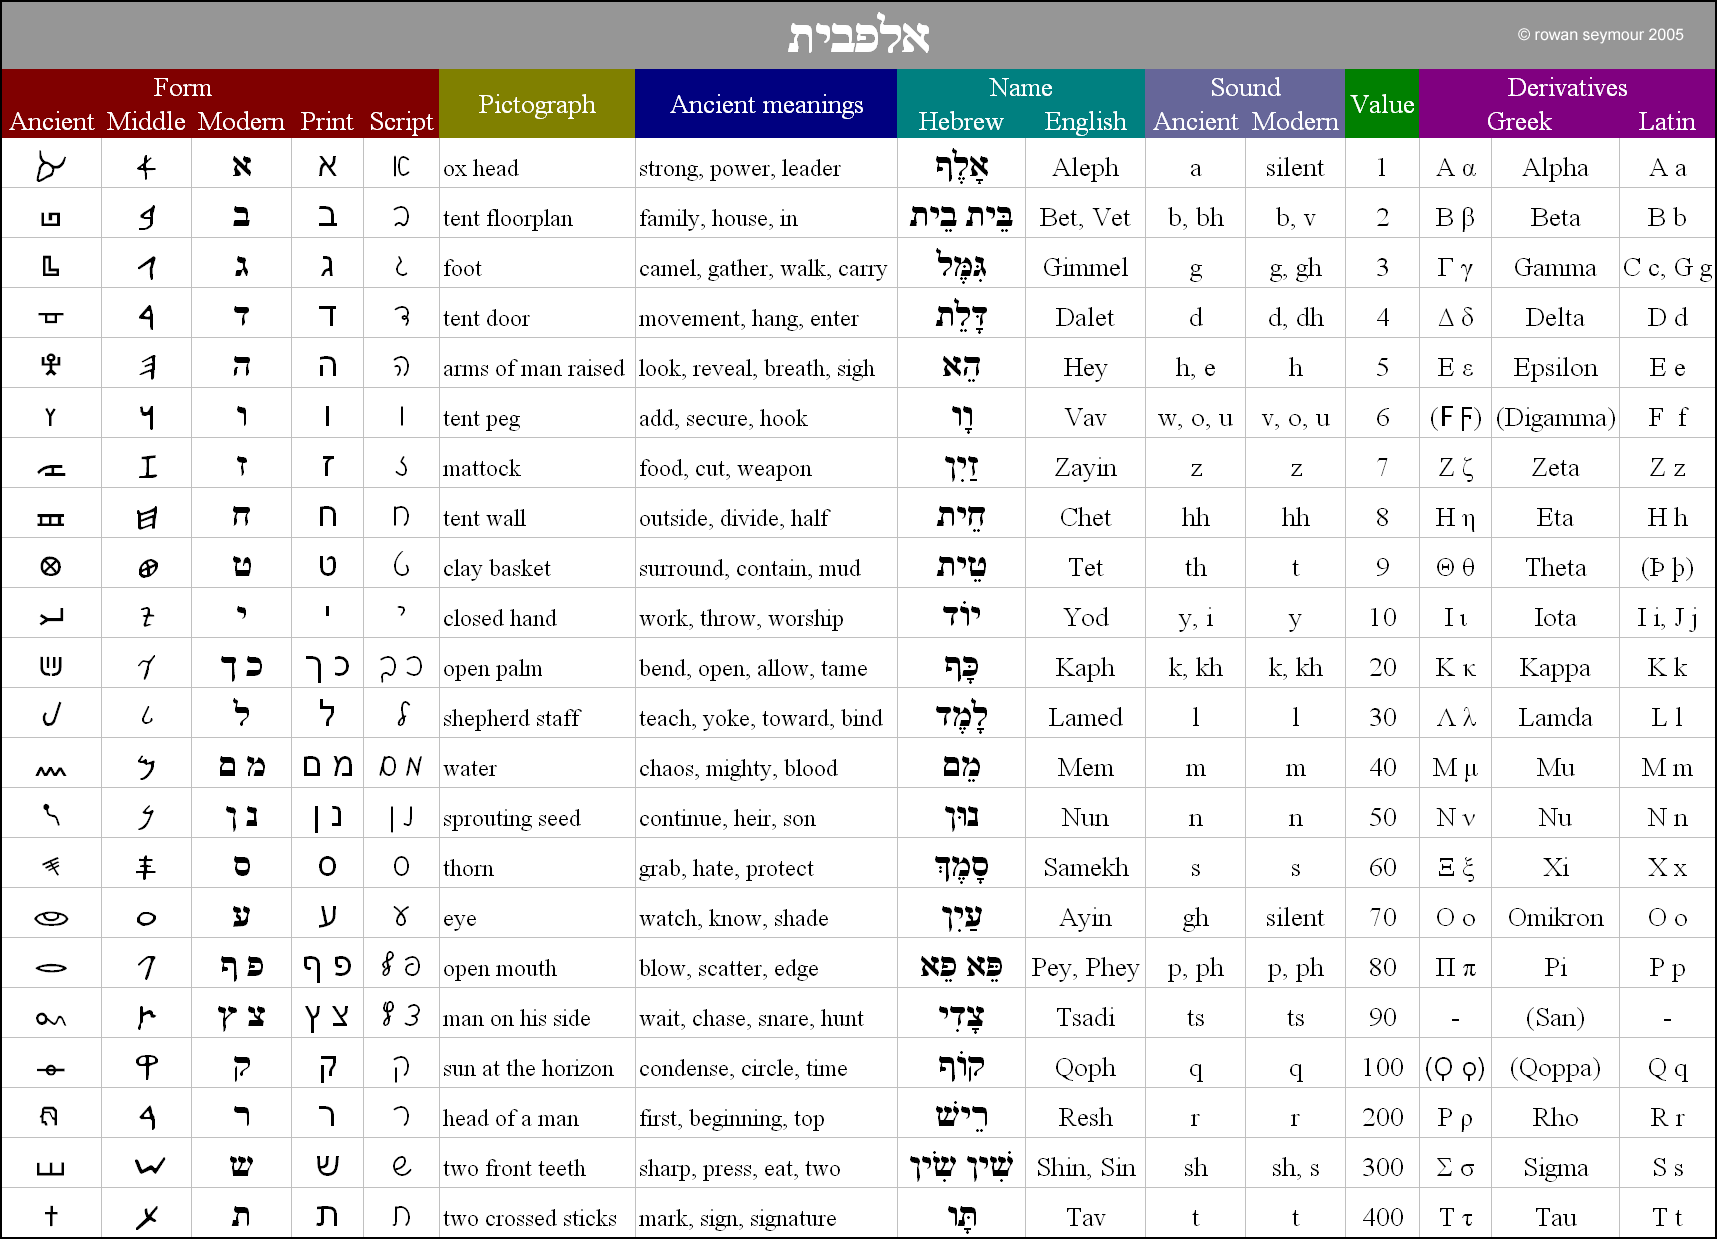This screenshot has width=1717, height=1239.
Task: Click the Latin subheader under Derivatives
Action: pos(1667,121)
